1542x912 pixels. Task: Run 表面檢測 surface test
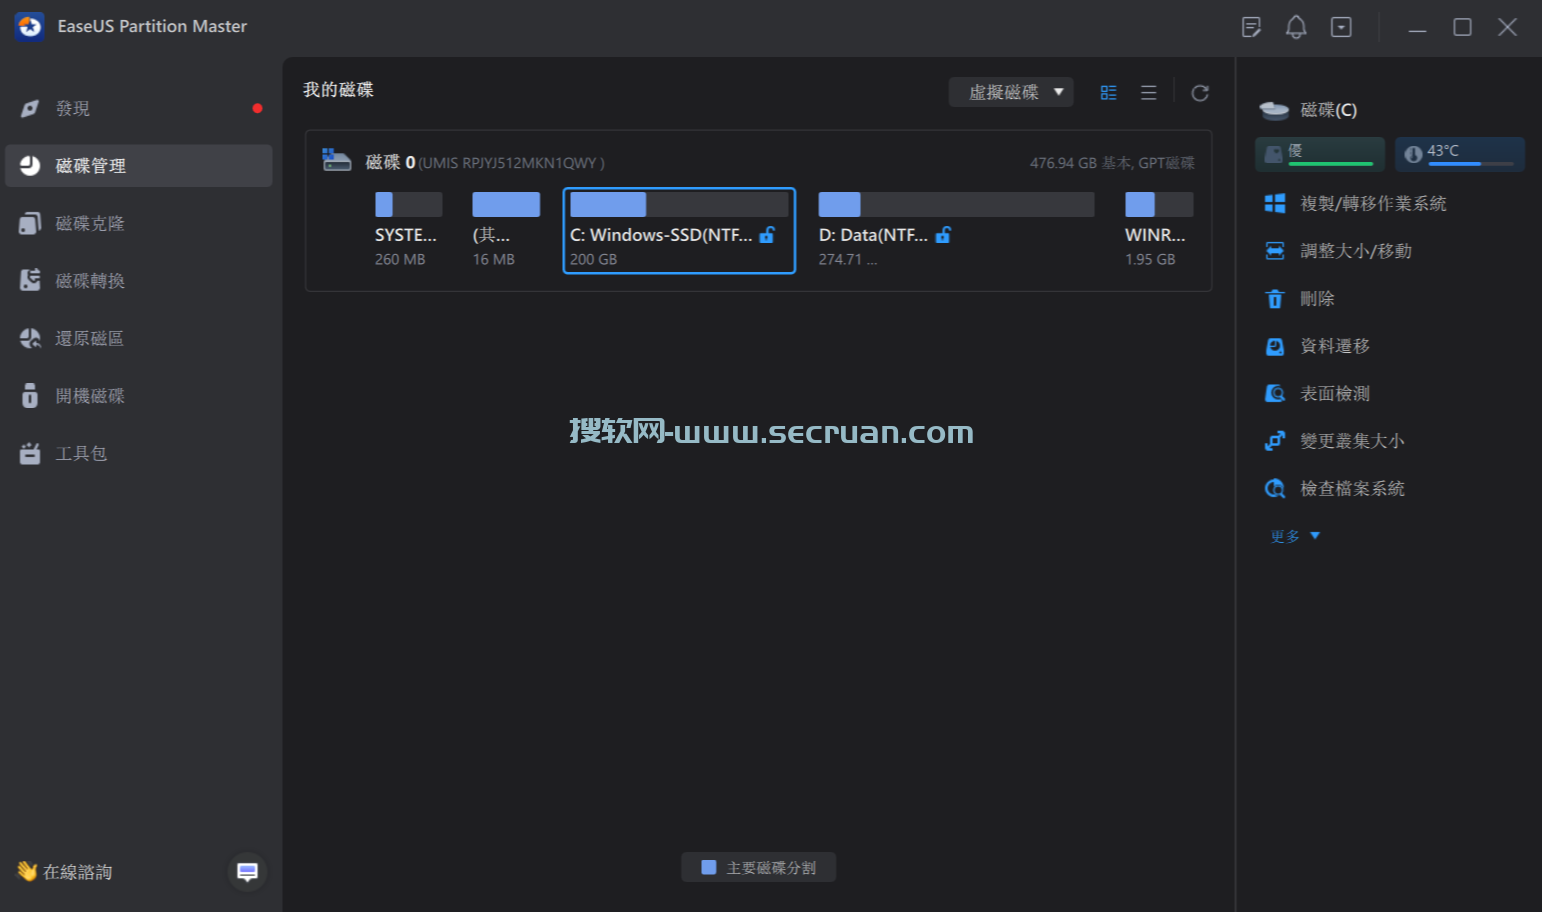click(1317, 393)
